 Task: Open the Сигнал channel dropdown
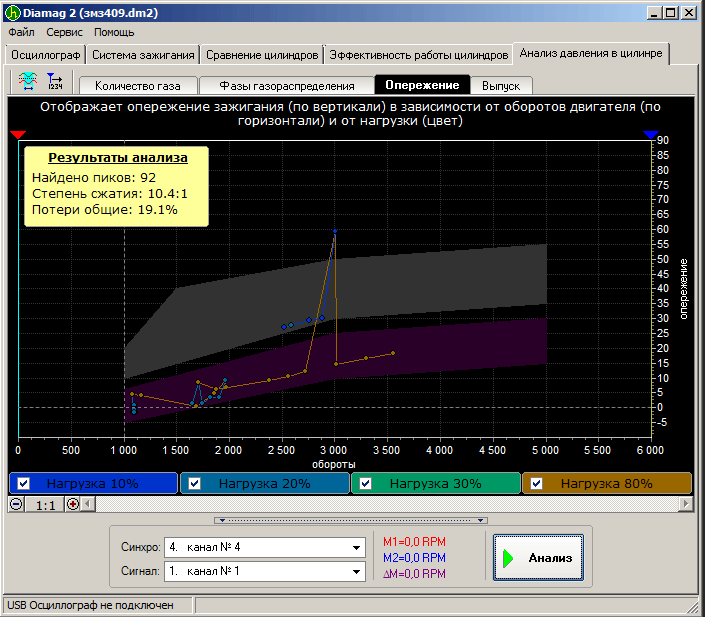click(356, 572)
